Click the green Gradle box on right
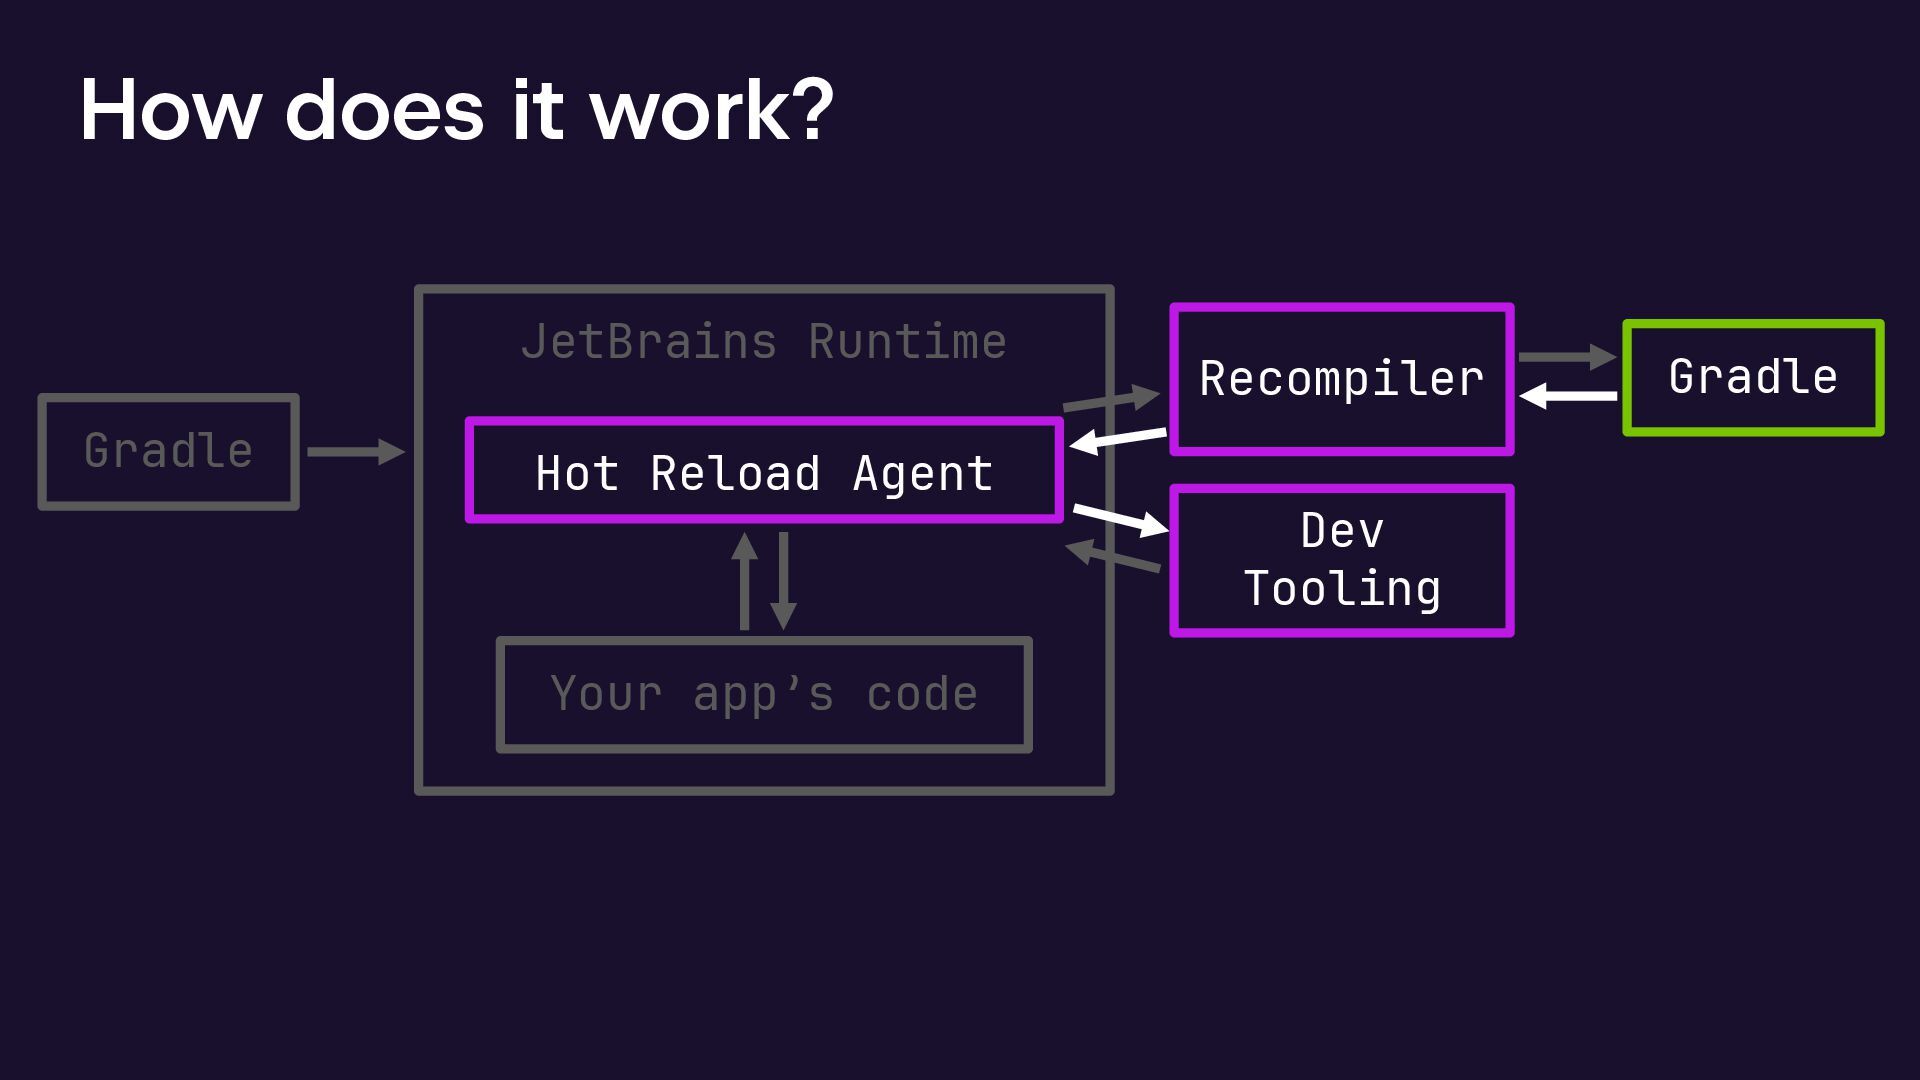The height and width of the screenshot is (1080, 1920). 1753,377
